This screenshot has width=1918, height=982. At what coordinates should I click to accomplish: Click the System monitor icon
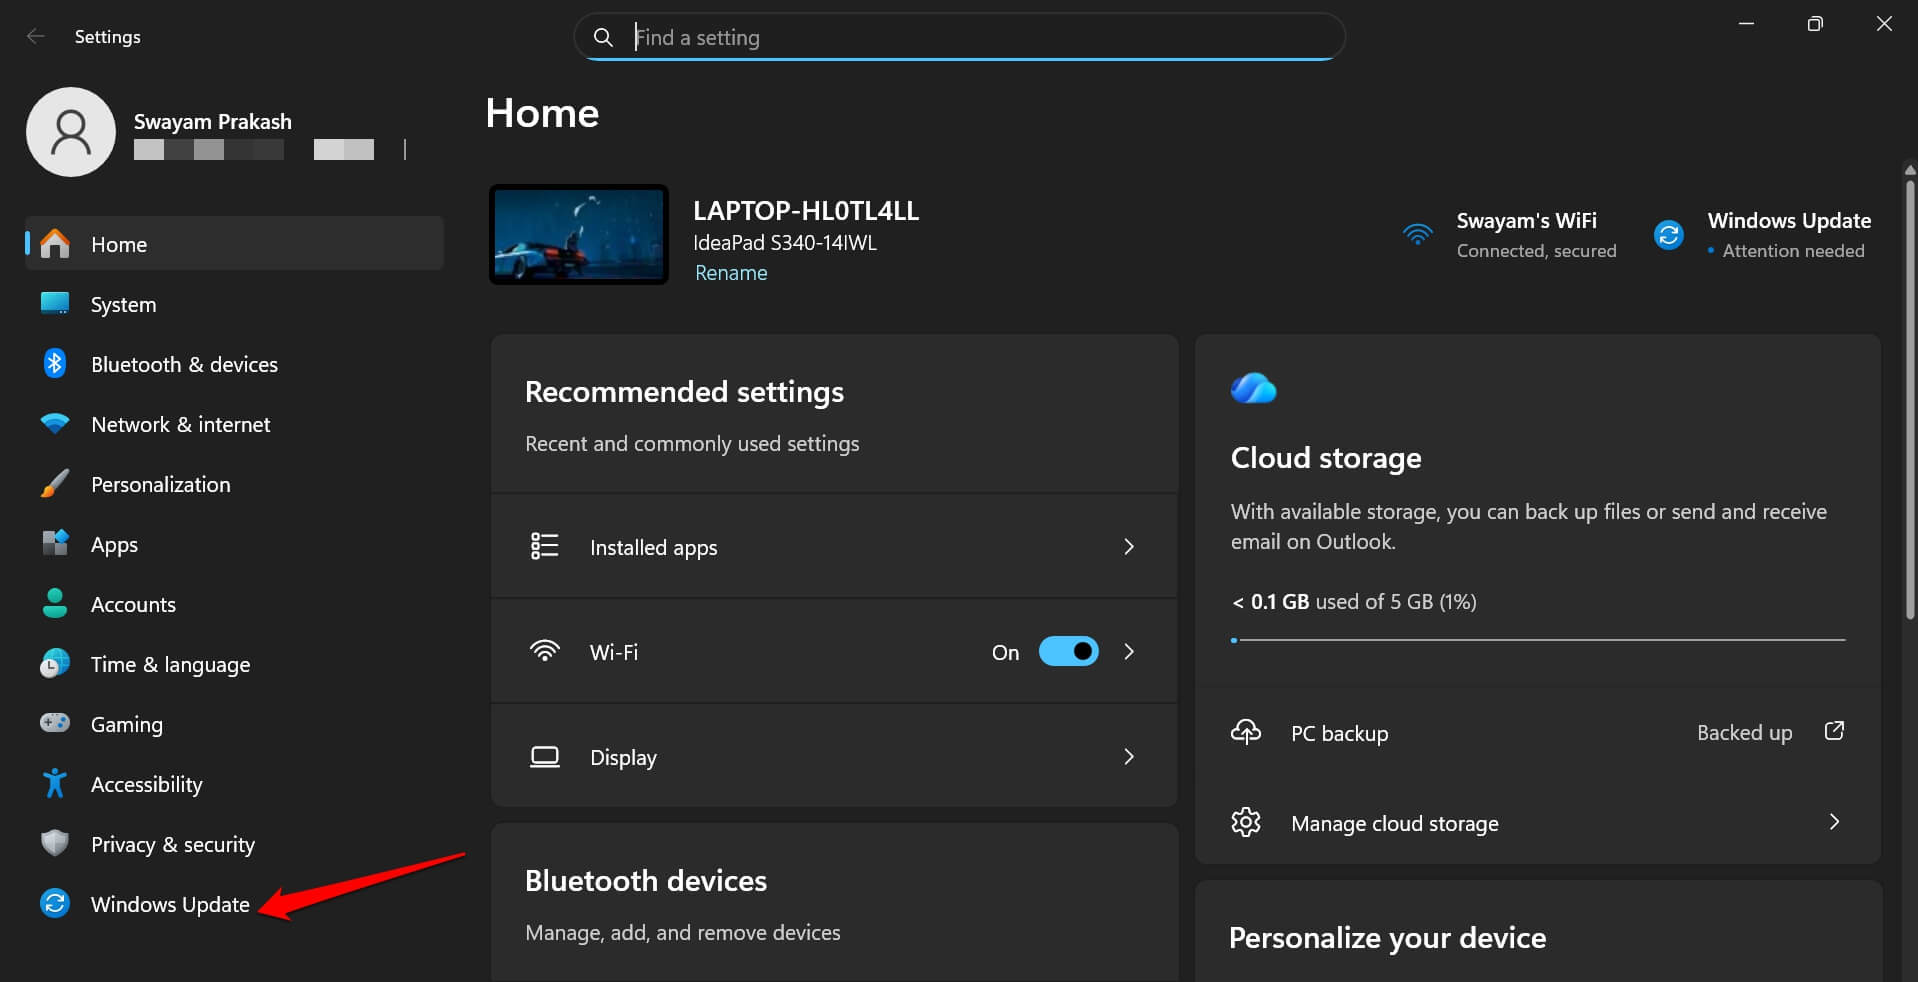click(55, 303)
